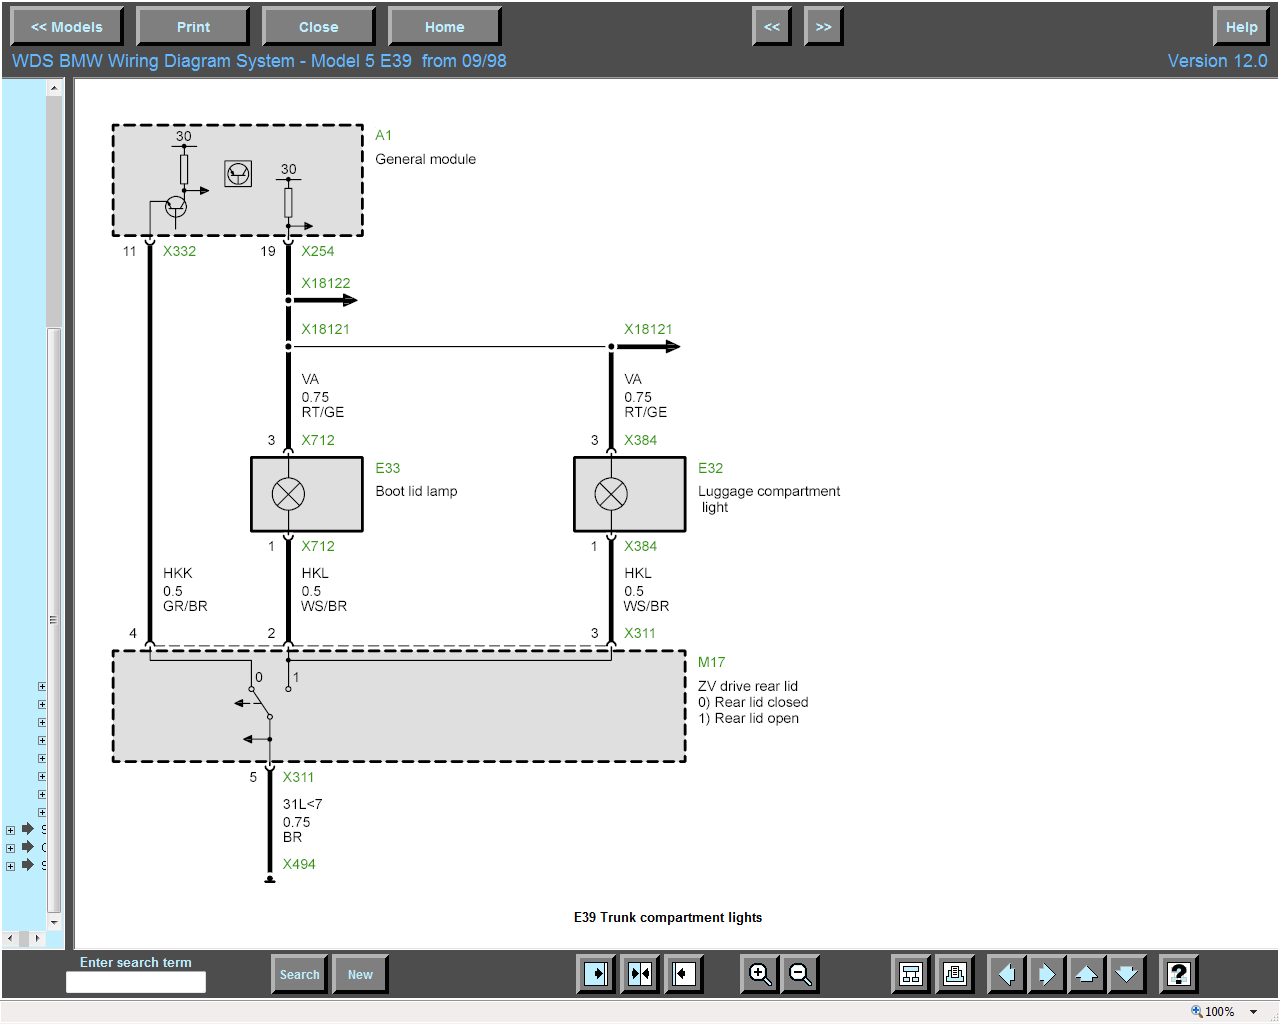Image resolution: width=1280 pixels, height=1024 pixels.
Task: Pan diagram up with the up arrow icon
Action: pos(1087,974)
